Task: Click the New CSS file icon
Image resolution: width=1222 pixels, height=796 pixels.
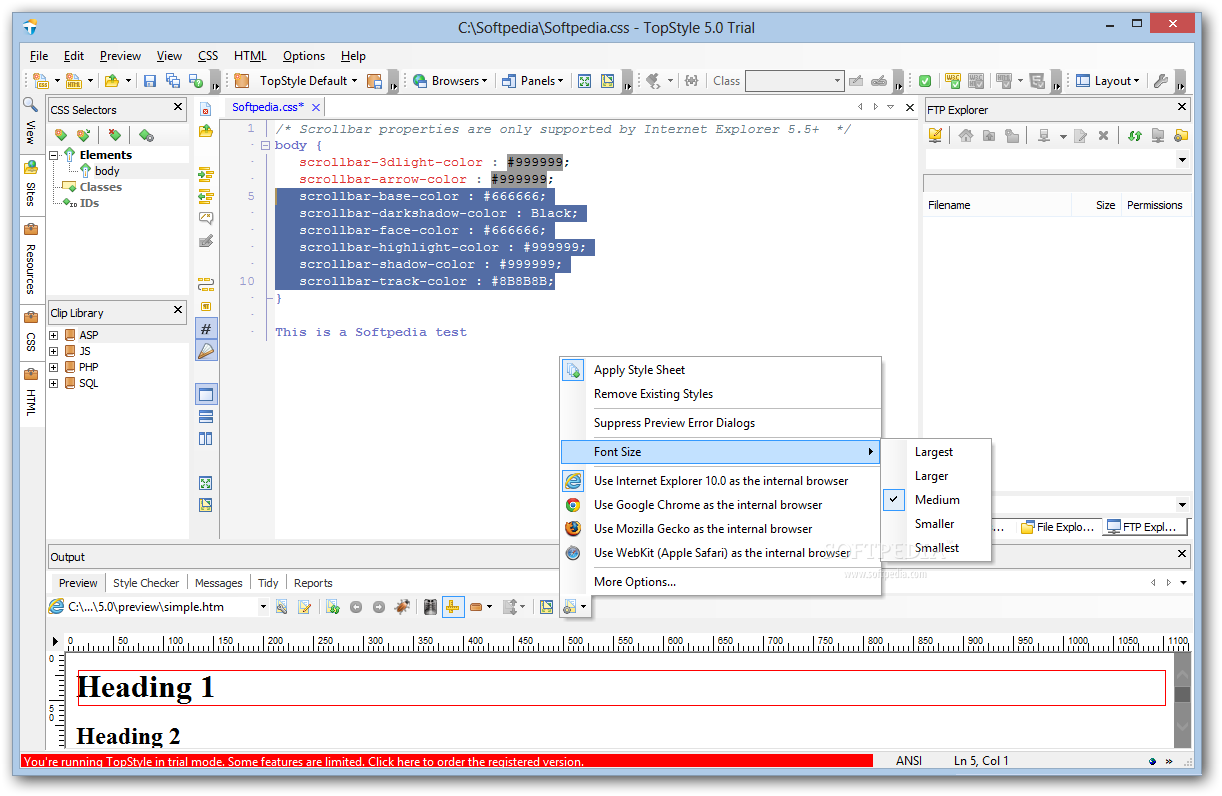Action: coord(41,81)
